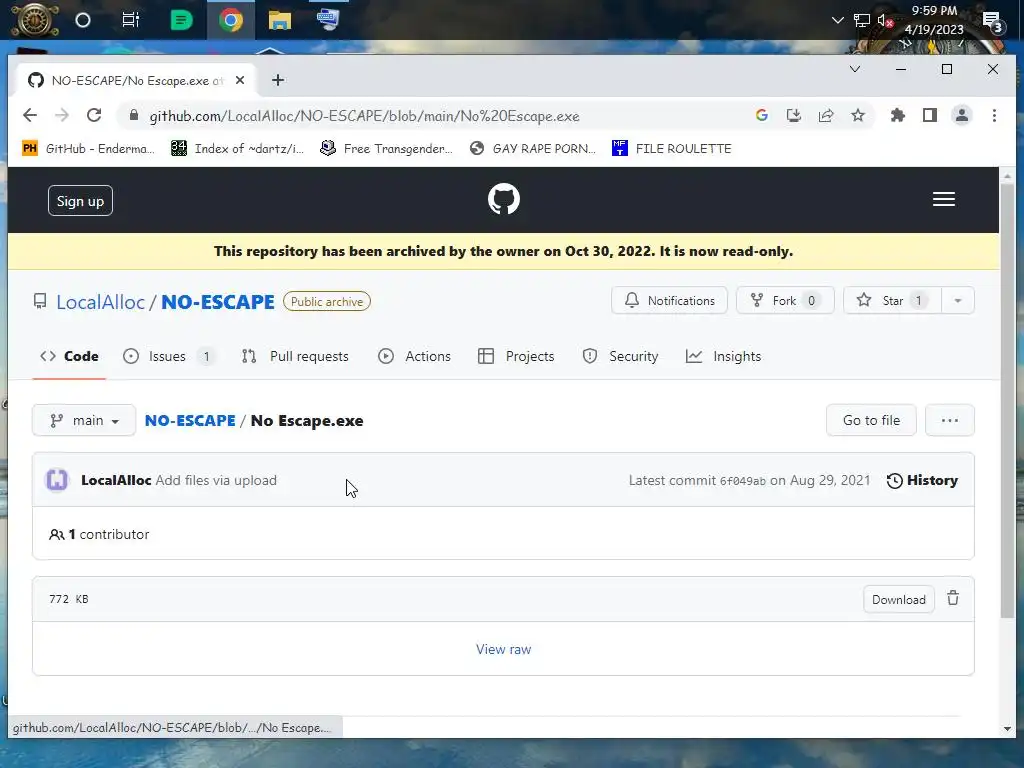Open the 'Index of ~dartz/i...' bookmark
1024x768 pixels.
pyautogui.click(x=237, y=148)
